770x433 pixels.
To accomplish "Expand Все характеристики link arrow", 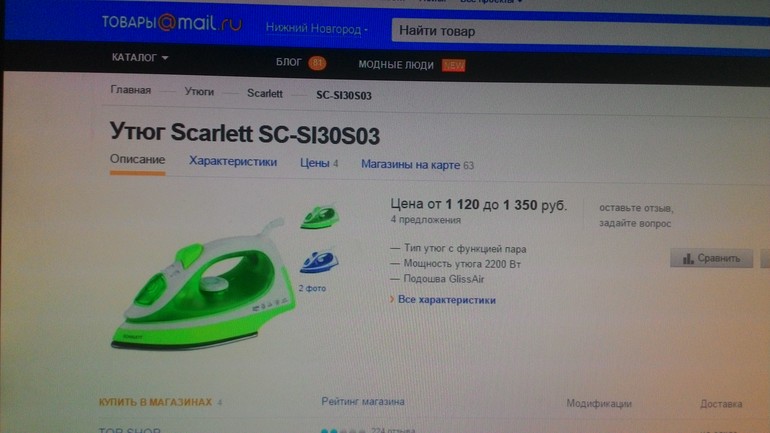I will point(392,299).
